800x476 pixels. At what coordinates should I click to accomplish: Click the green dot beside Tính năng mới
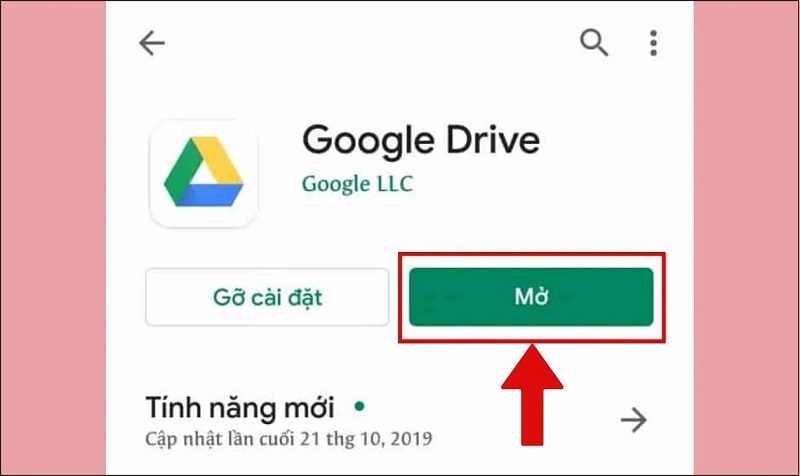click(x=360, y=406)
